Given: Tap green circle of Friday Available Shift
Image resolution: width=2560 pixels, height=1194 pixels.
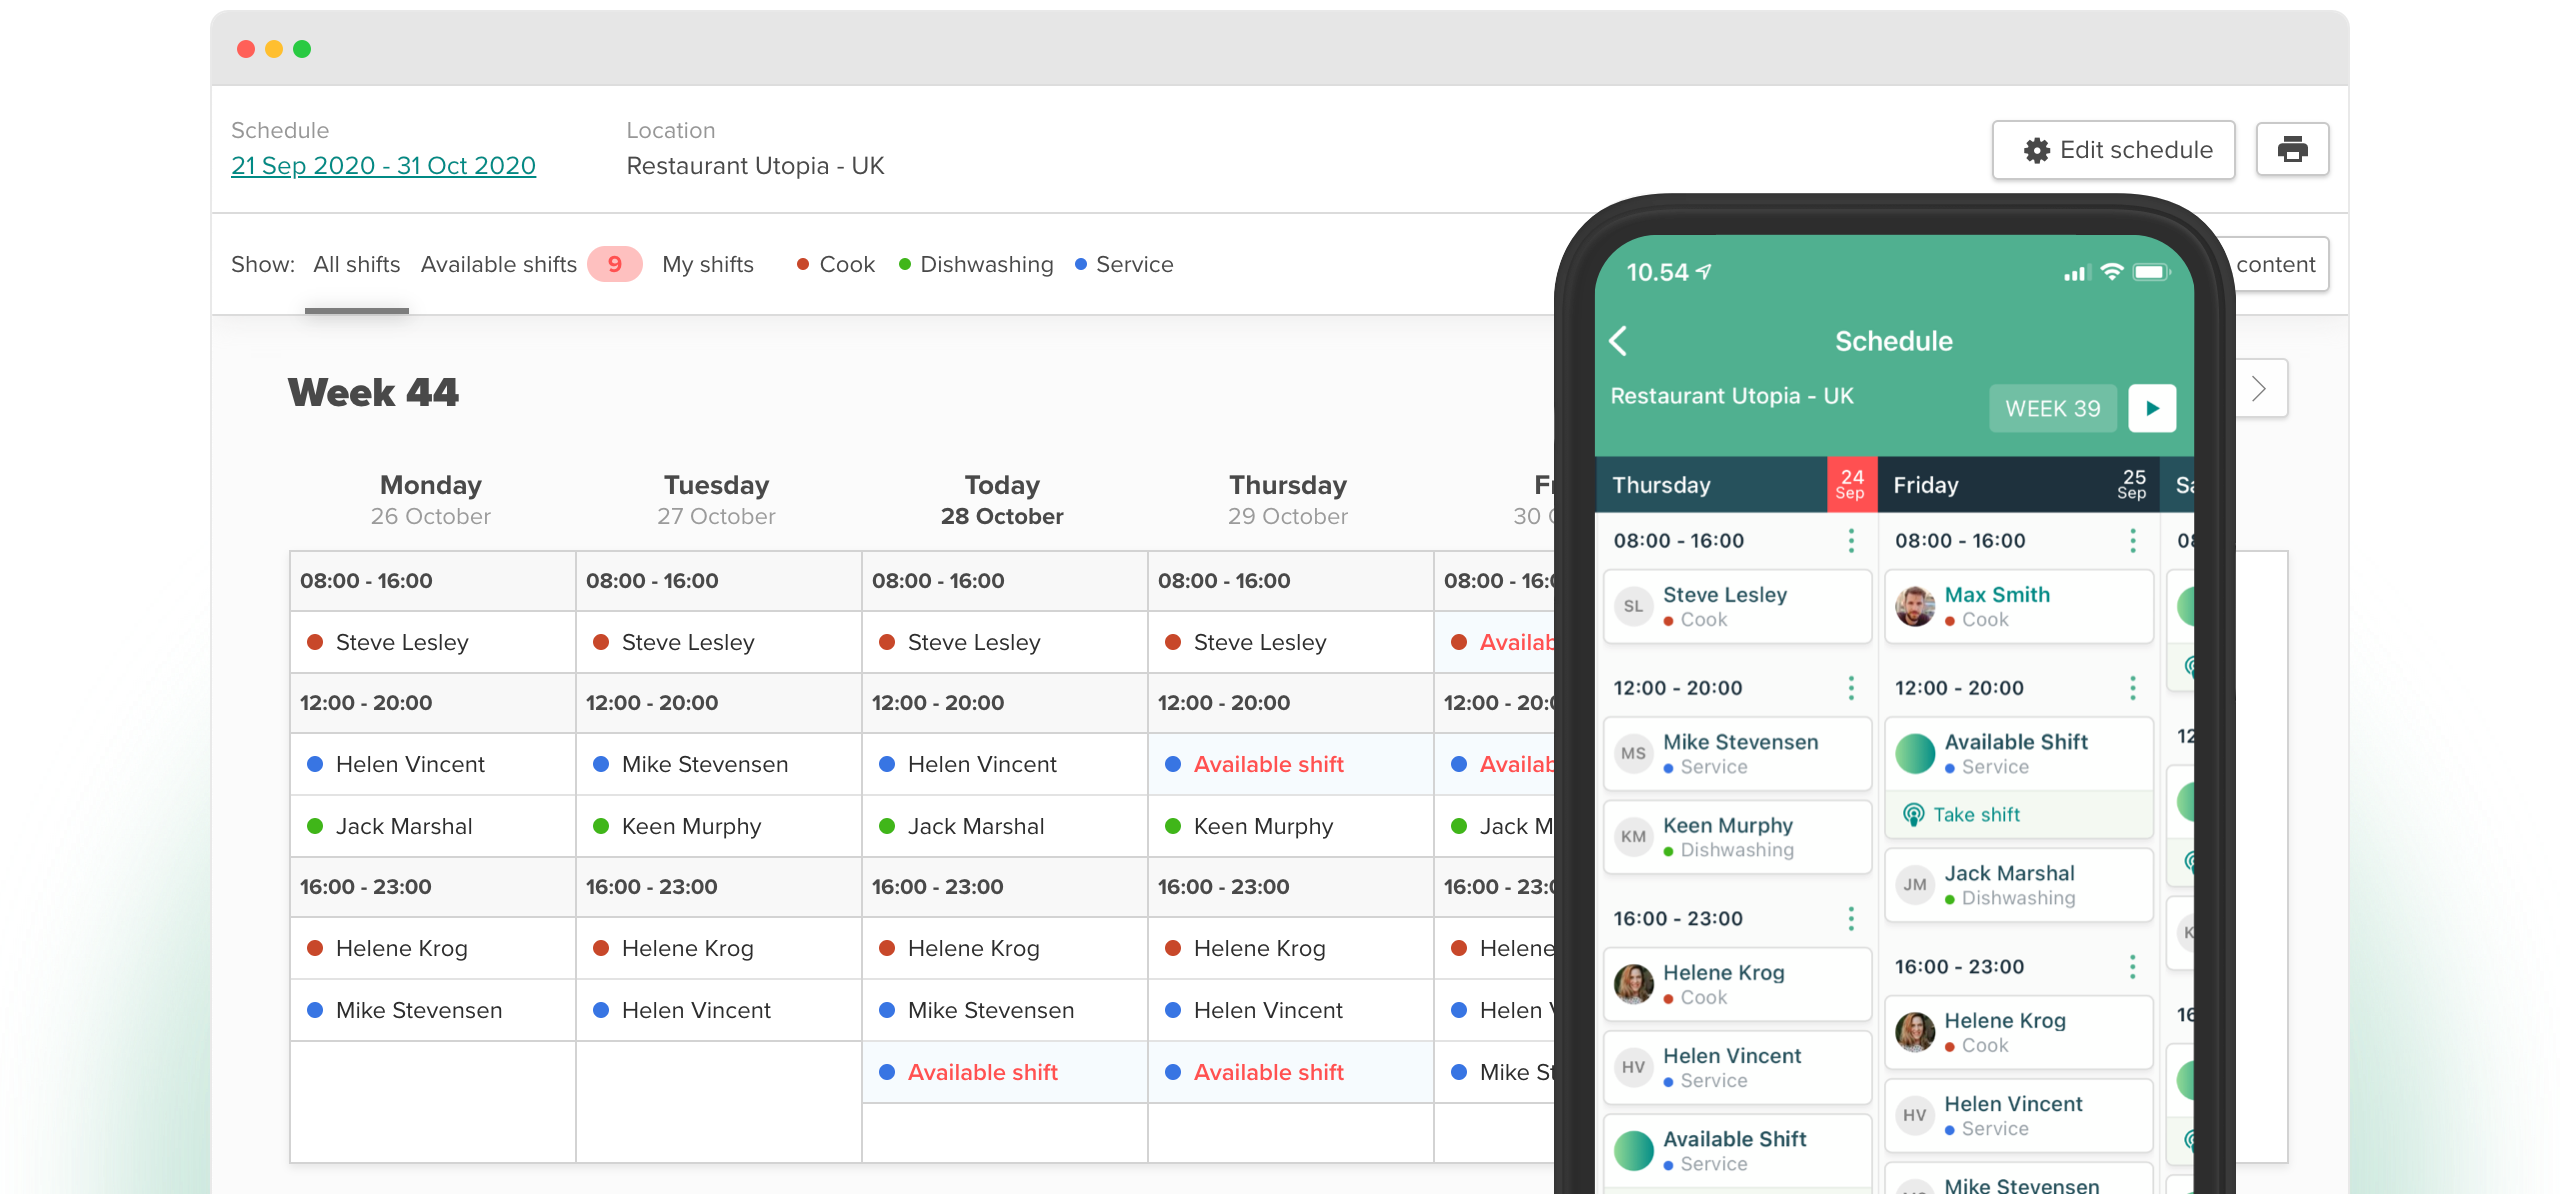Looking at the screenshot, I should coord(1915,753).
